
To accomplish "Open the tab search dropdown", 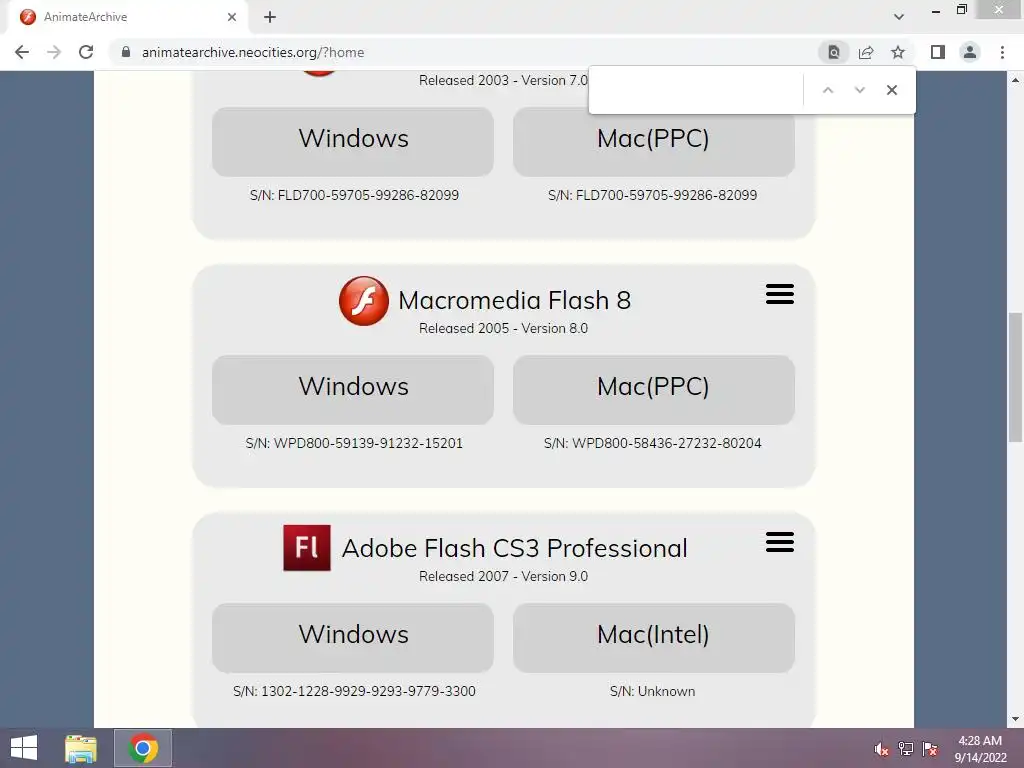I will (899, 17).
